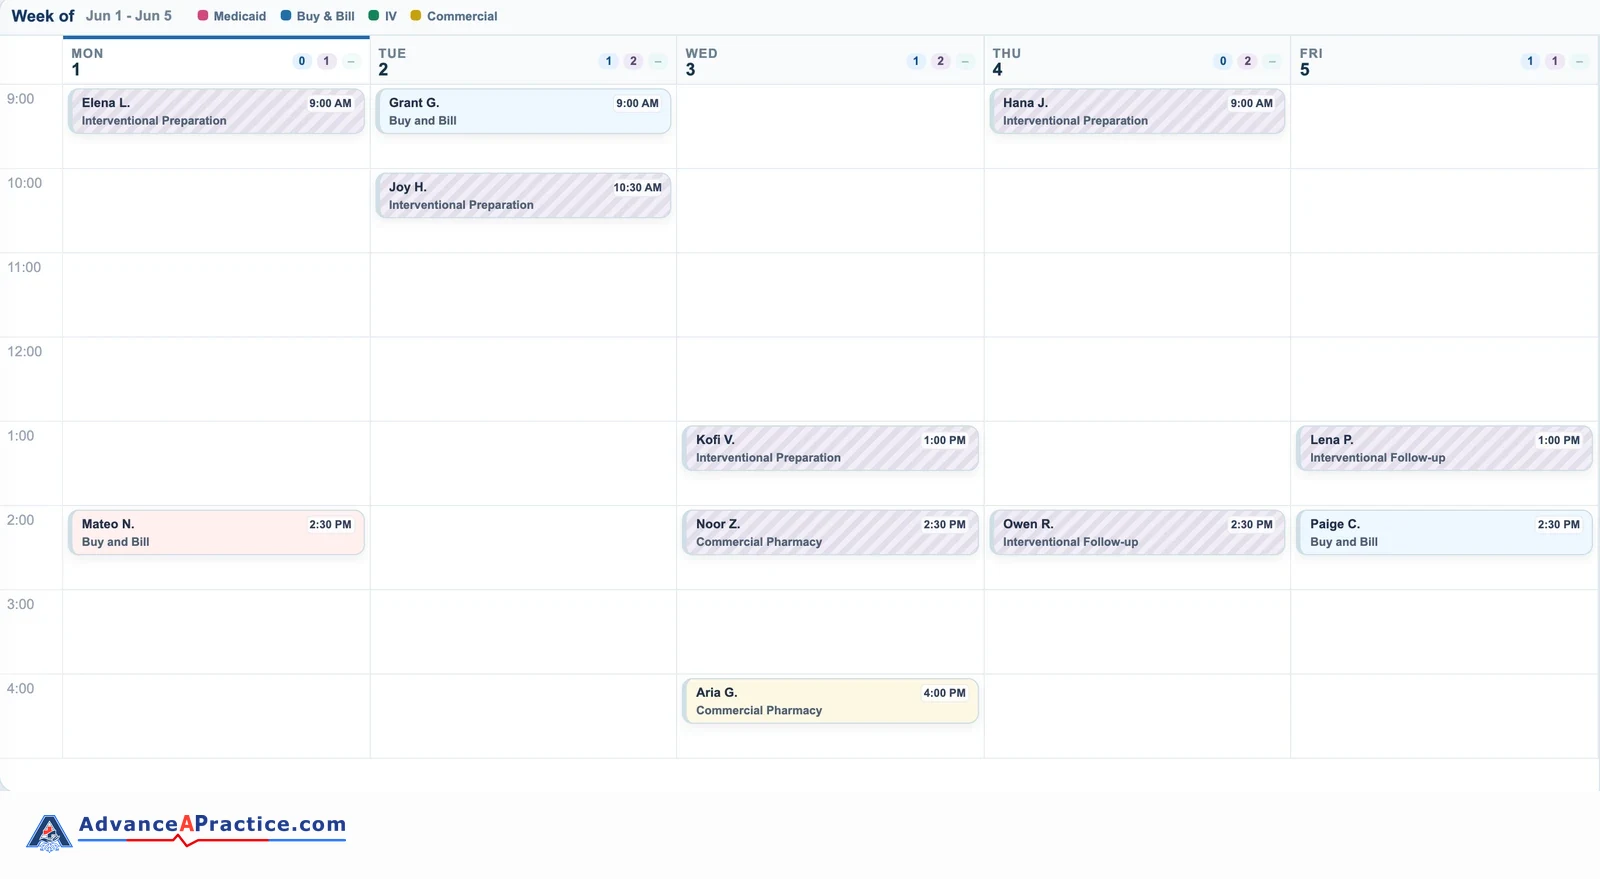1600x879 pixels.
Task: Click Wednesday's blue badge showing 1
Action: 916,61
